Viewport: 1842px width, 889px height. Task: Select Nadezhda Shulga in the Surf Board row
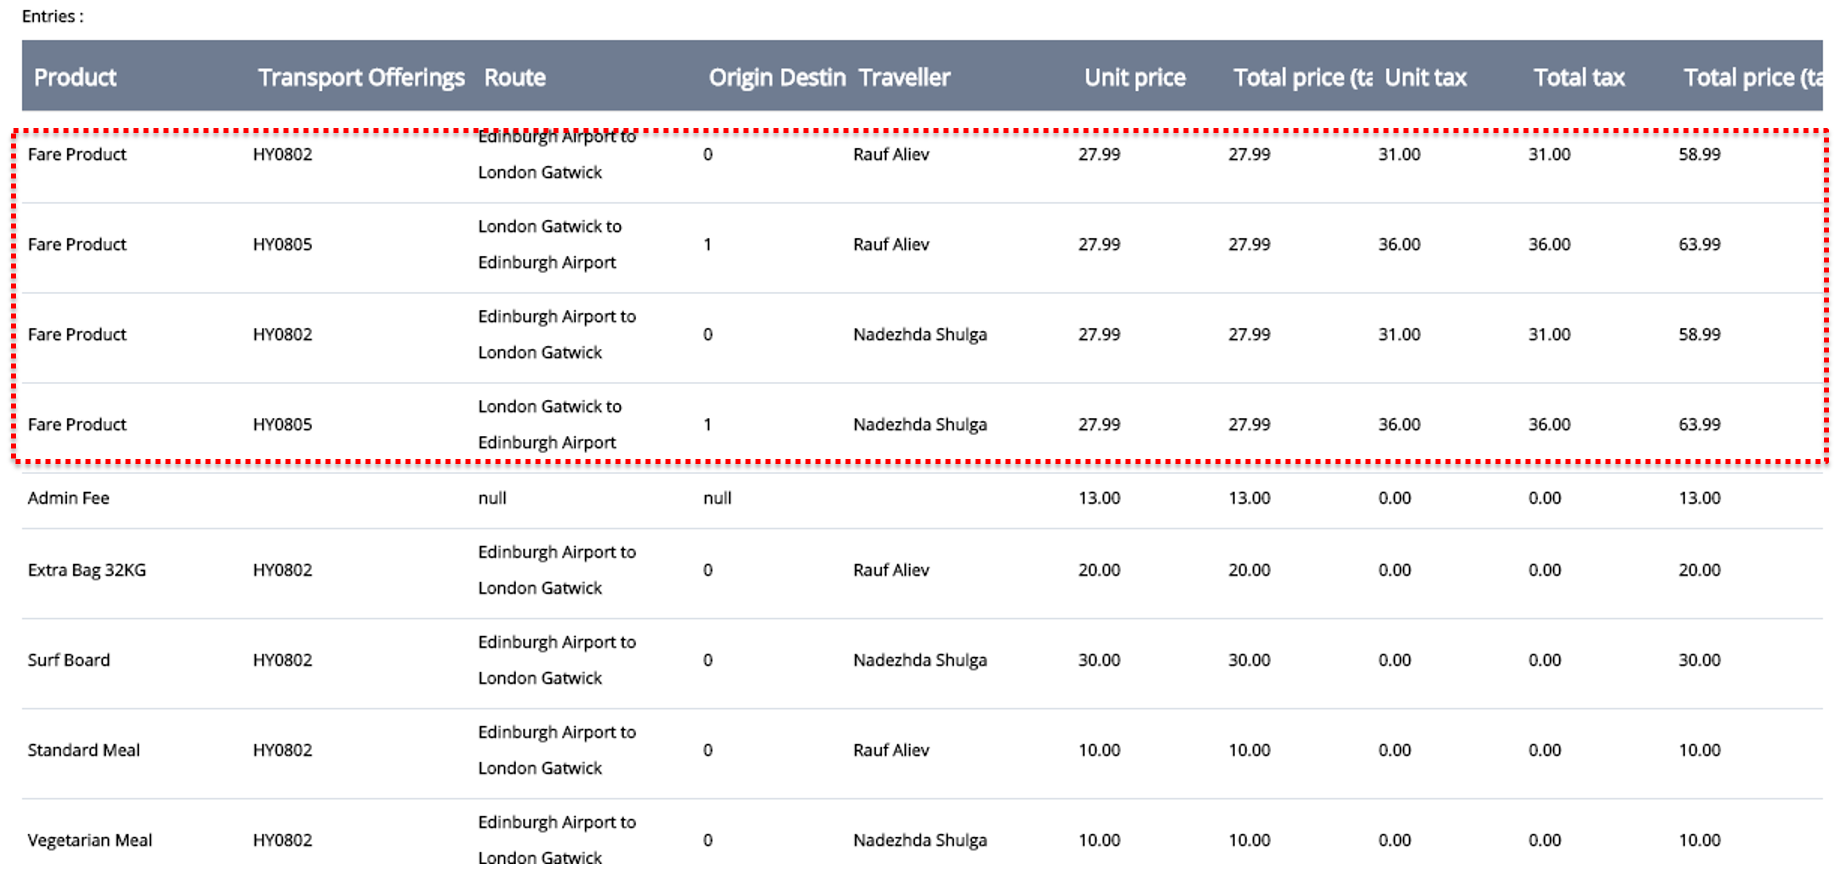pos(920,660)
